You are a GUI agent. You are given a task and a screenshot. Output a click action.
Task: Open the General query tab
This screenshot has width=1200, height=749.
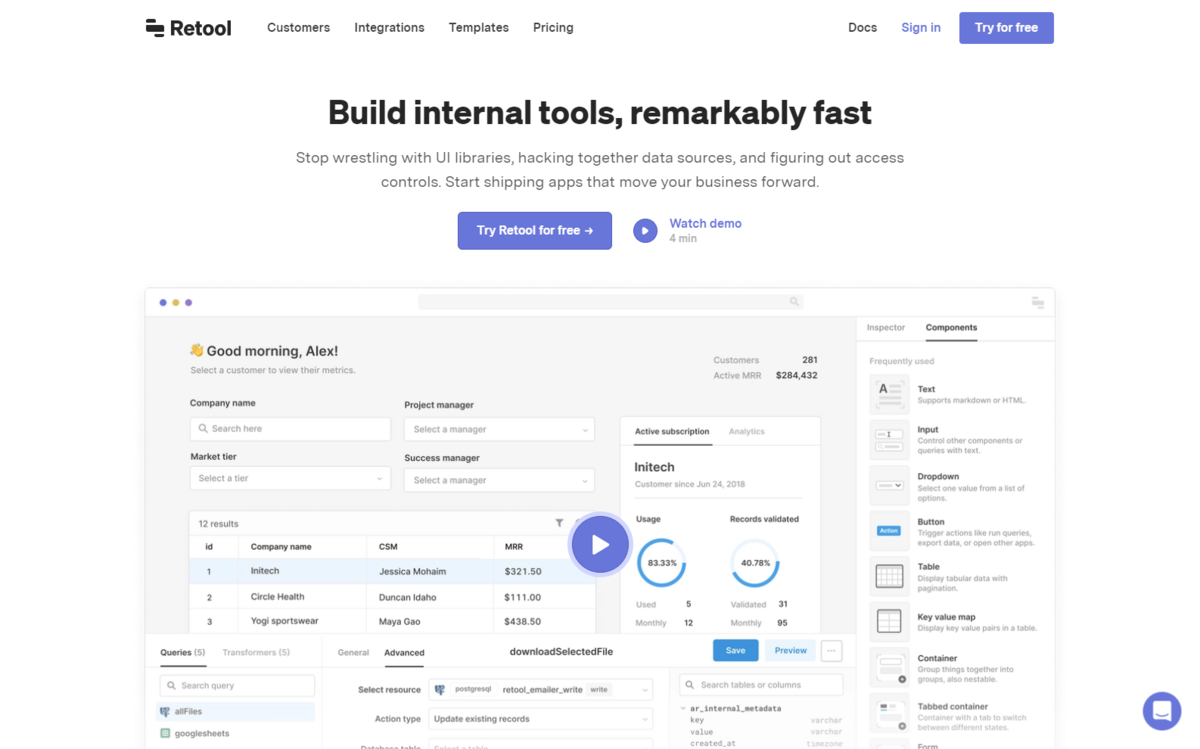point(353,652)
